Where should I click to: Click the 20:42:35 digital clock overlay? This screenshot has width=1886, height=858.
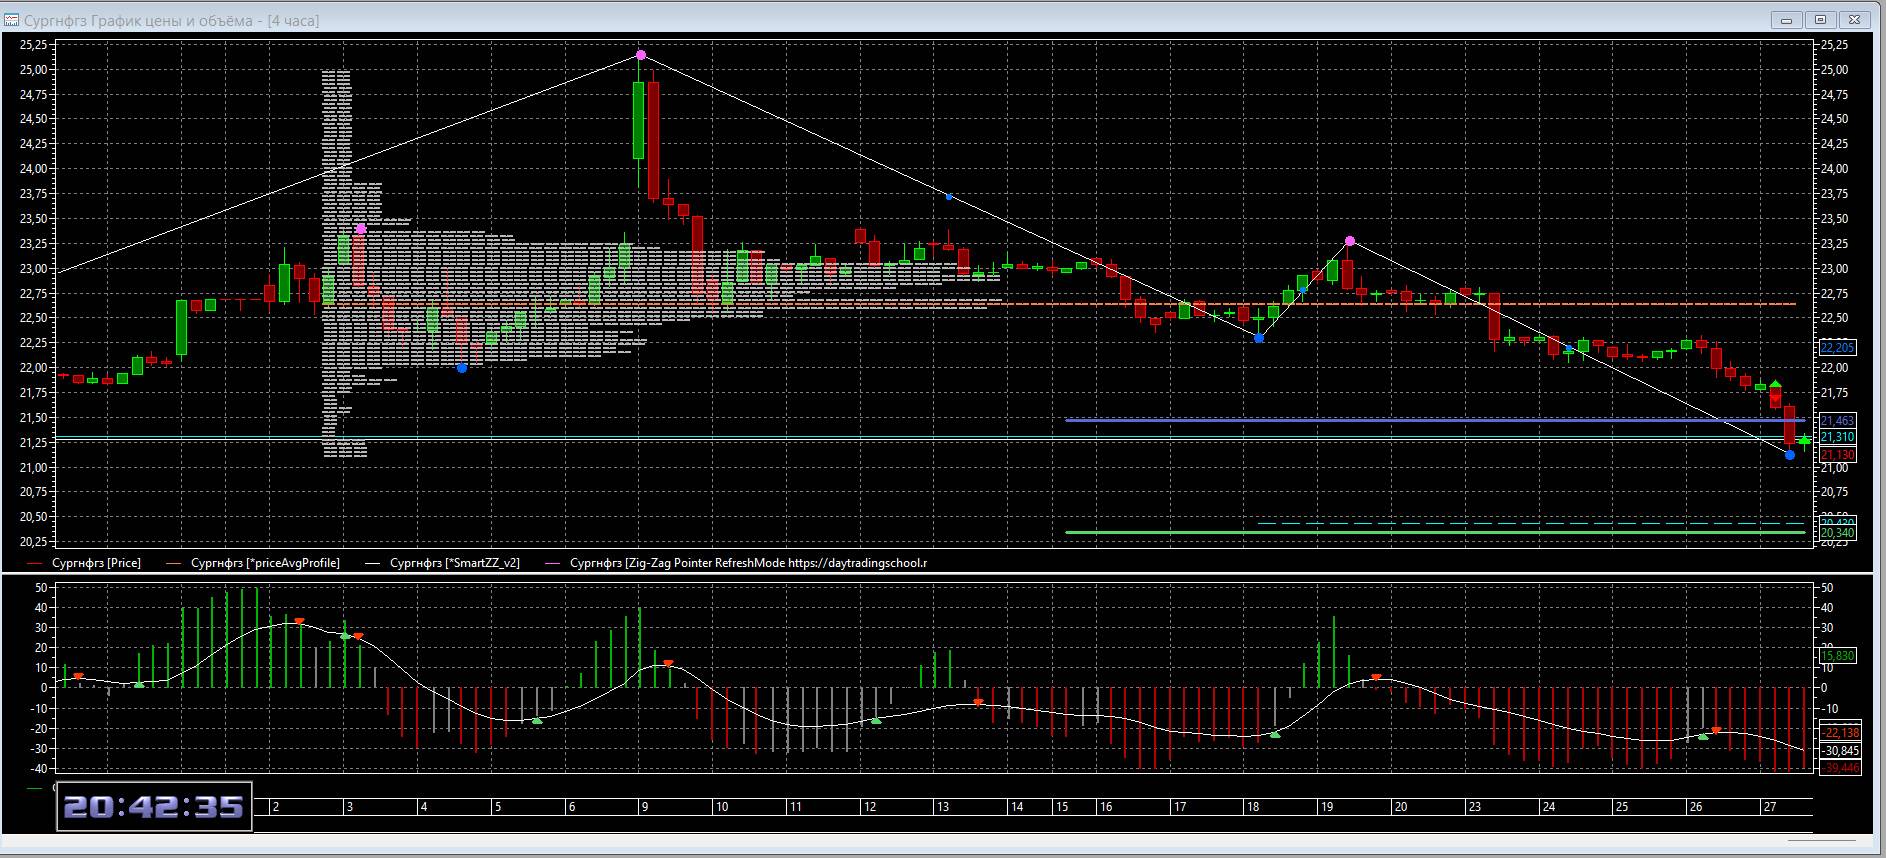(154, 807)
